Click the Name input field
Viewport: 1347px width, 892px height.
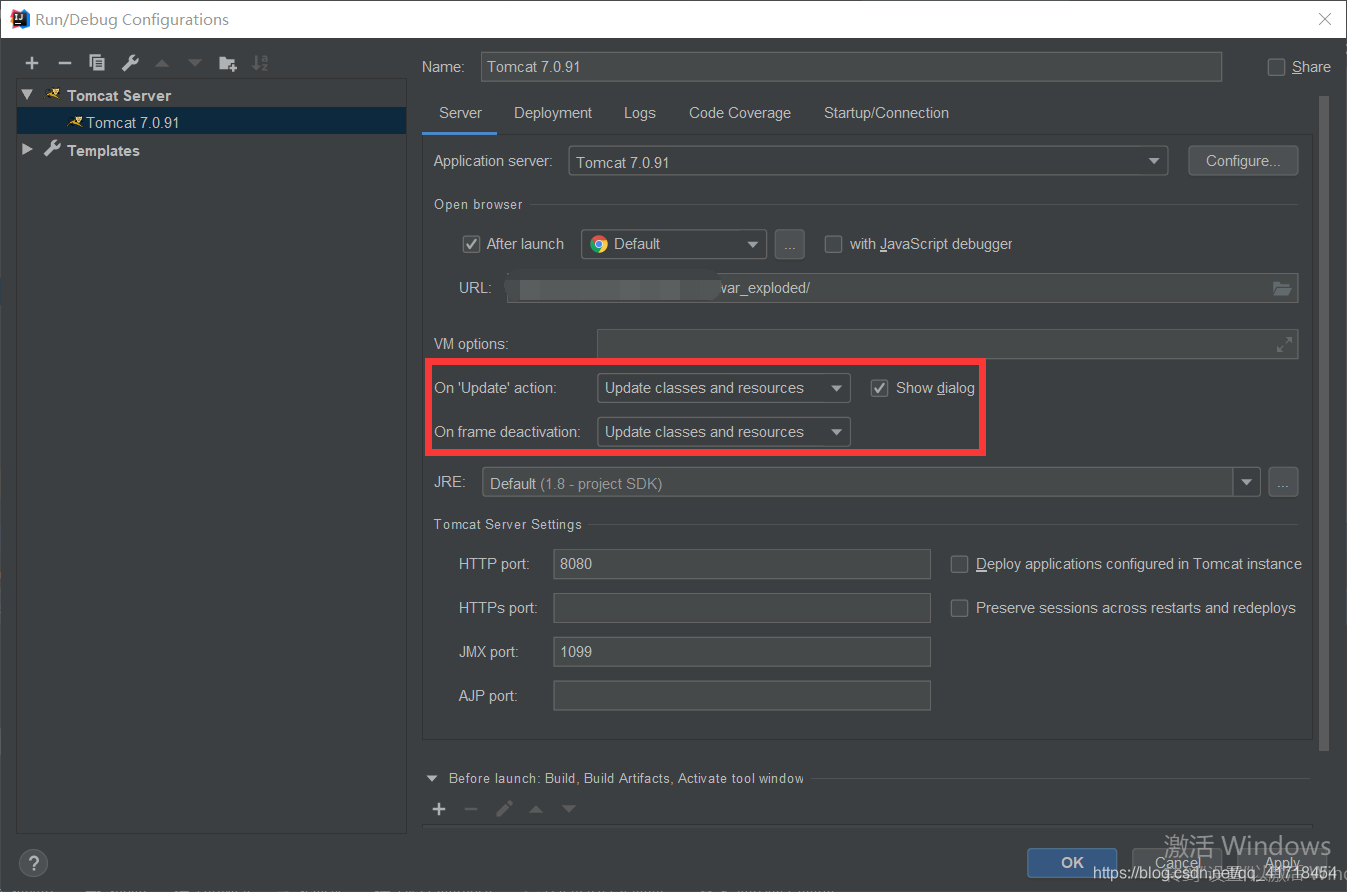(x=851, y=67)
